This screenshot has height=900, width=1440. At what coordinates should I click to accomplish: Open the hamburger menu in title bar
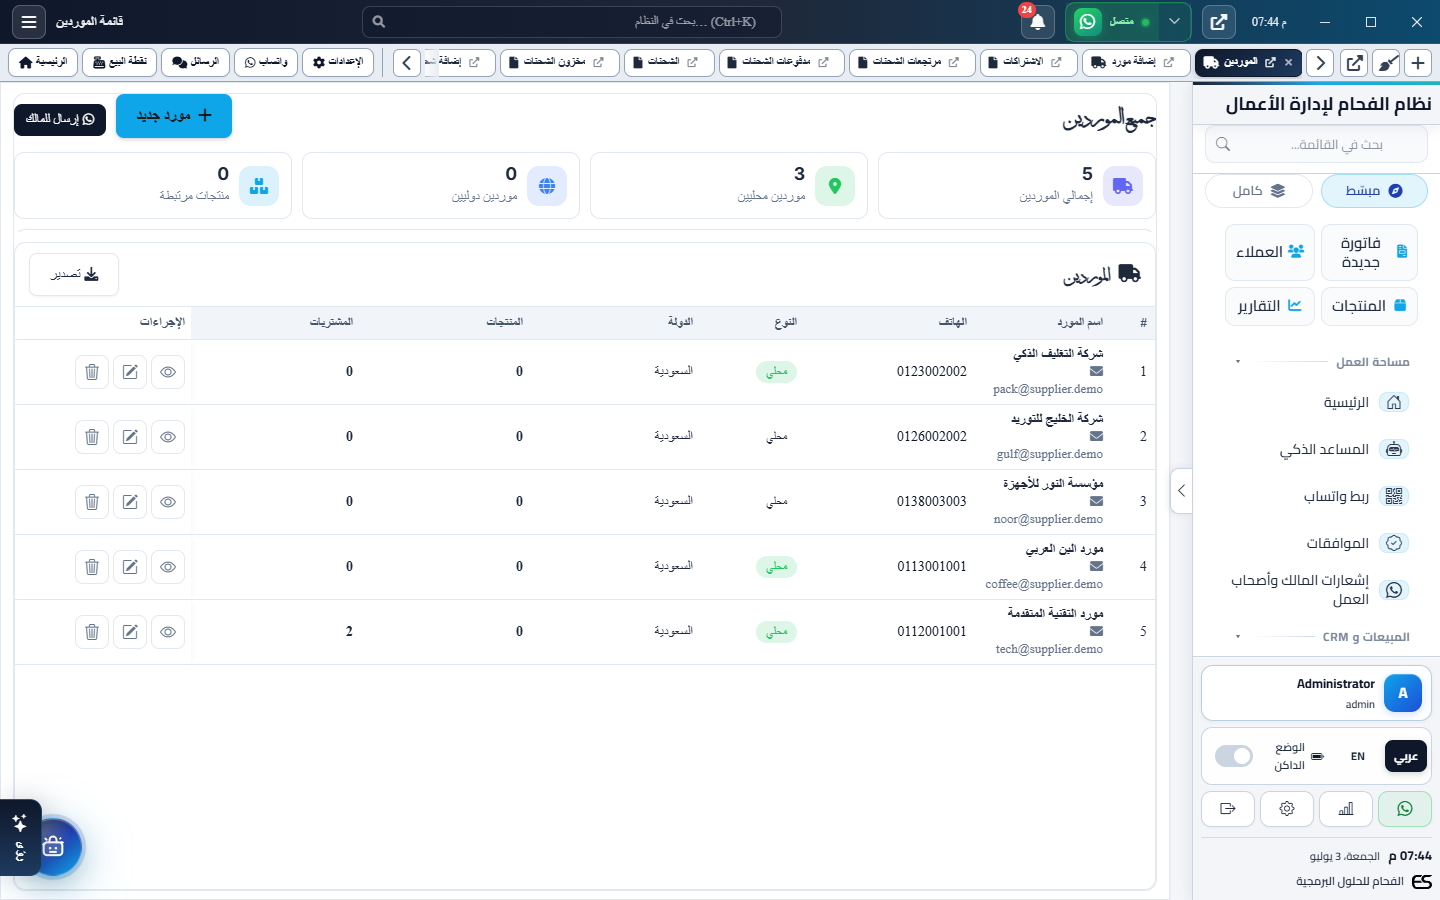point(29,21)
